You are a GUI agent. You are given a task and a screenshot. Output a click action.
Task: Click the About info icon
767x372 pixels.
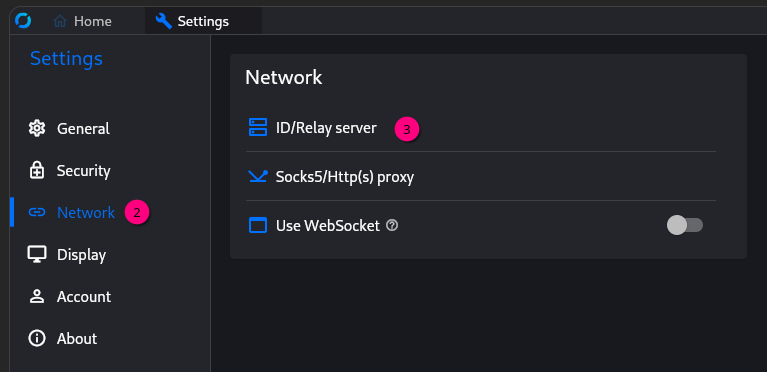[x=37, y=338]
